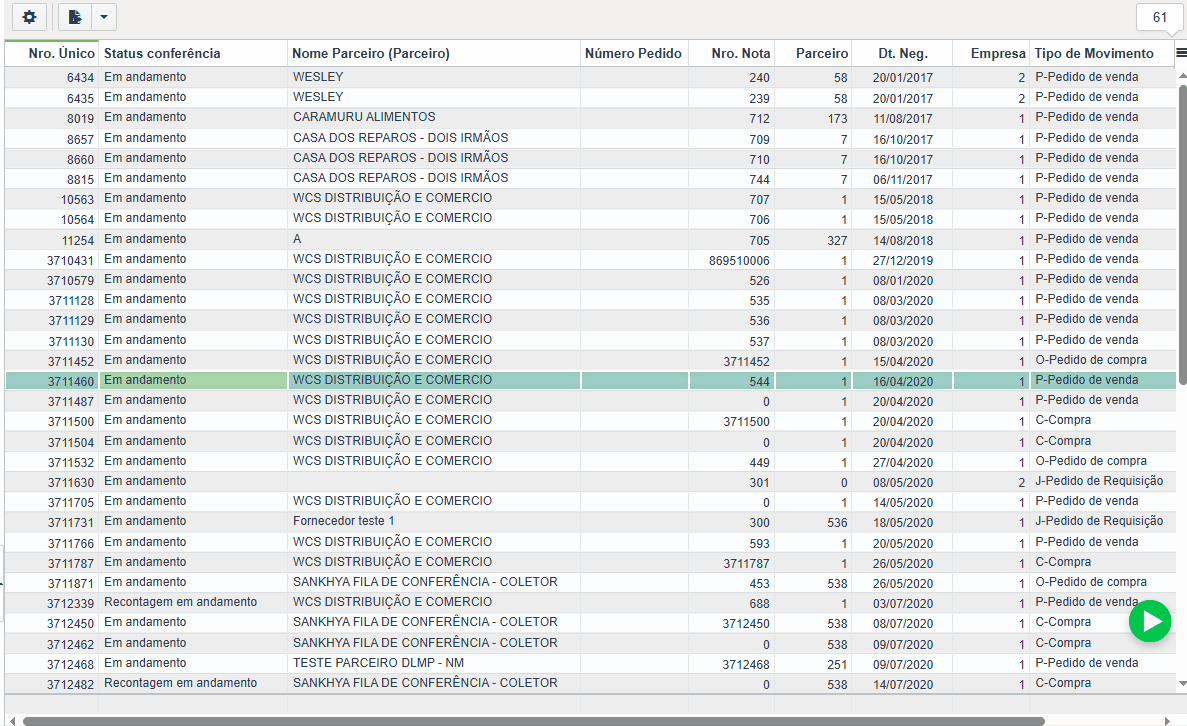The height and width of the screenshot is (726, 1187).
Task: Click date 09/07/2020 in row 3712462
Action: [x=902, y=643]
